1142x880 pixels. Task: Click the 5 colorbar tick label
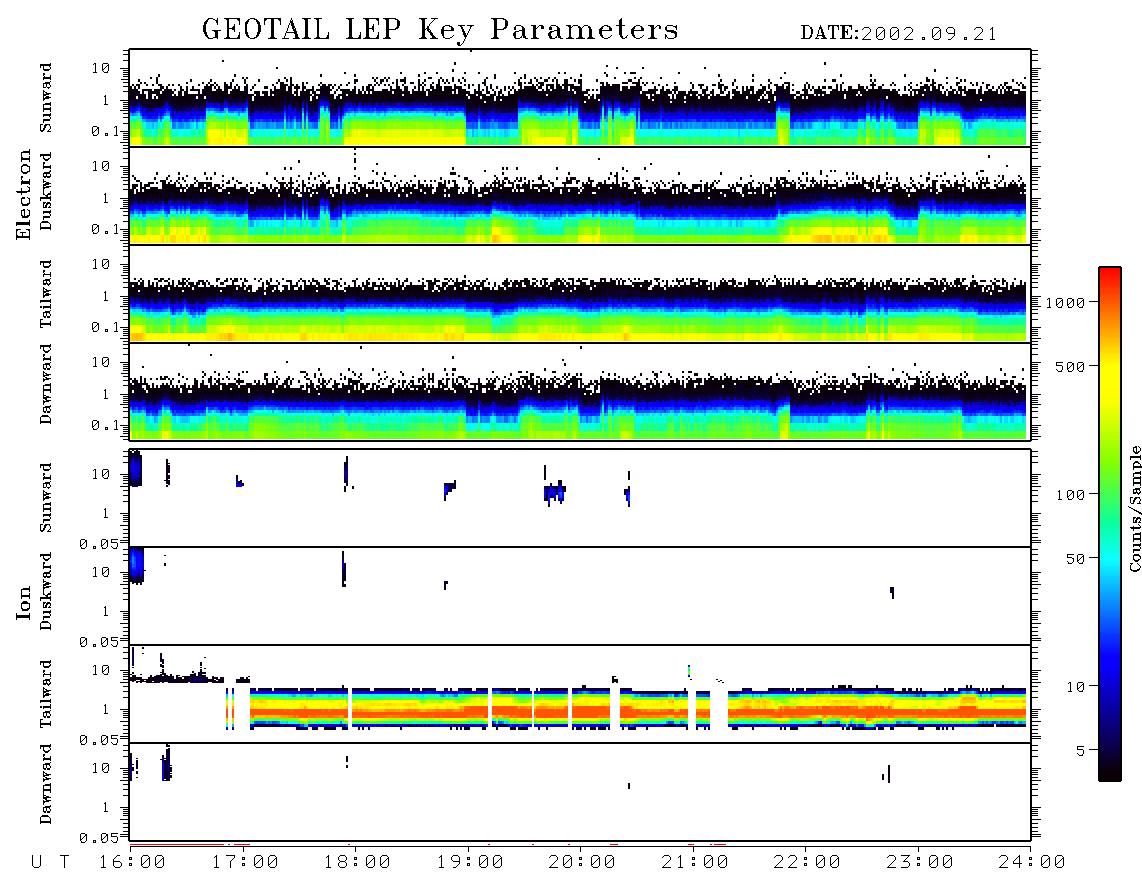(1080, 750)
